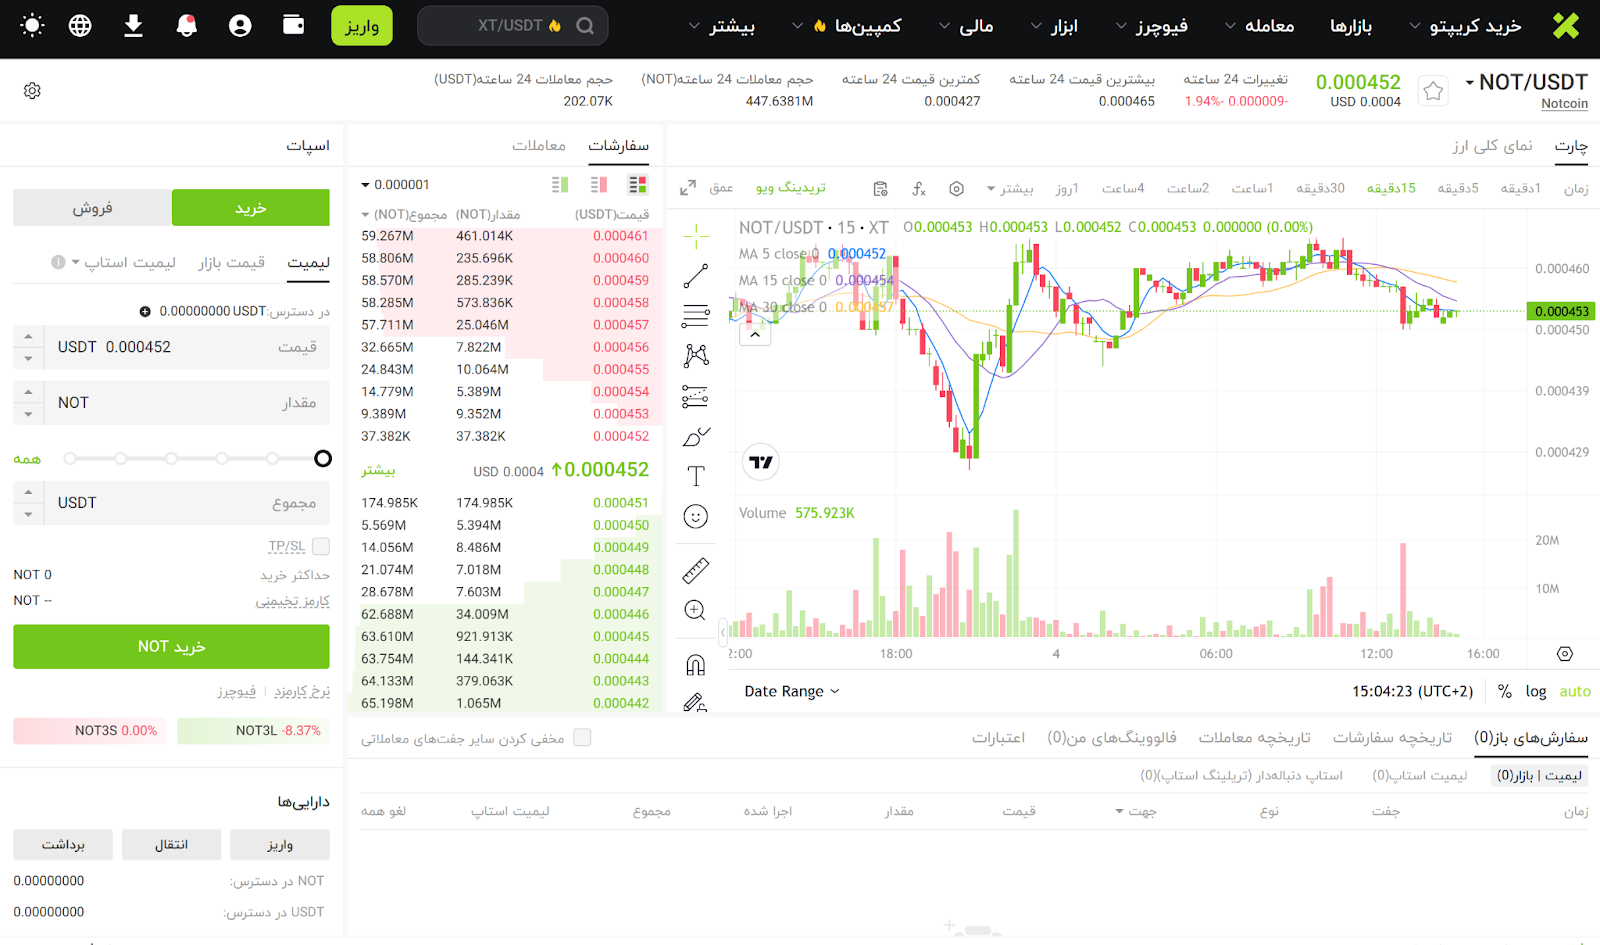The height and width of the screenshot is (945, 1600).
Task: Open chart indicators fx icon
Action: (919, 188)
